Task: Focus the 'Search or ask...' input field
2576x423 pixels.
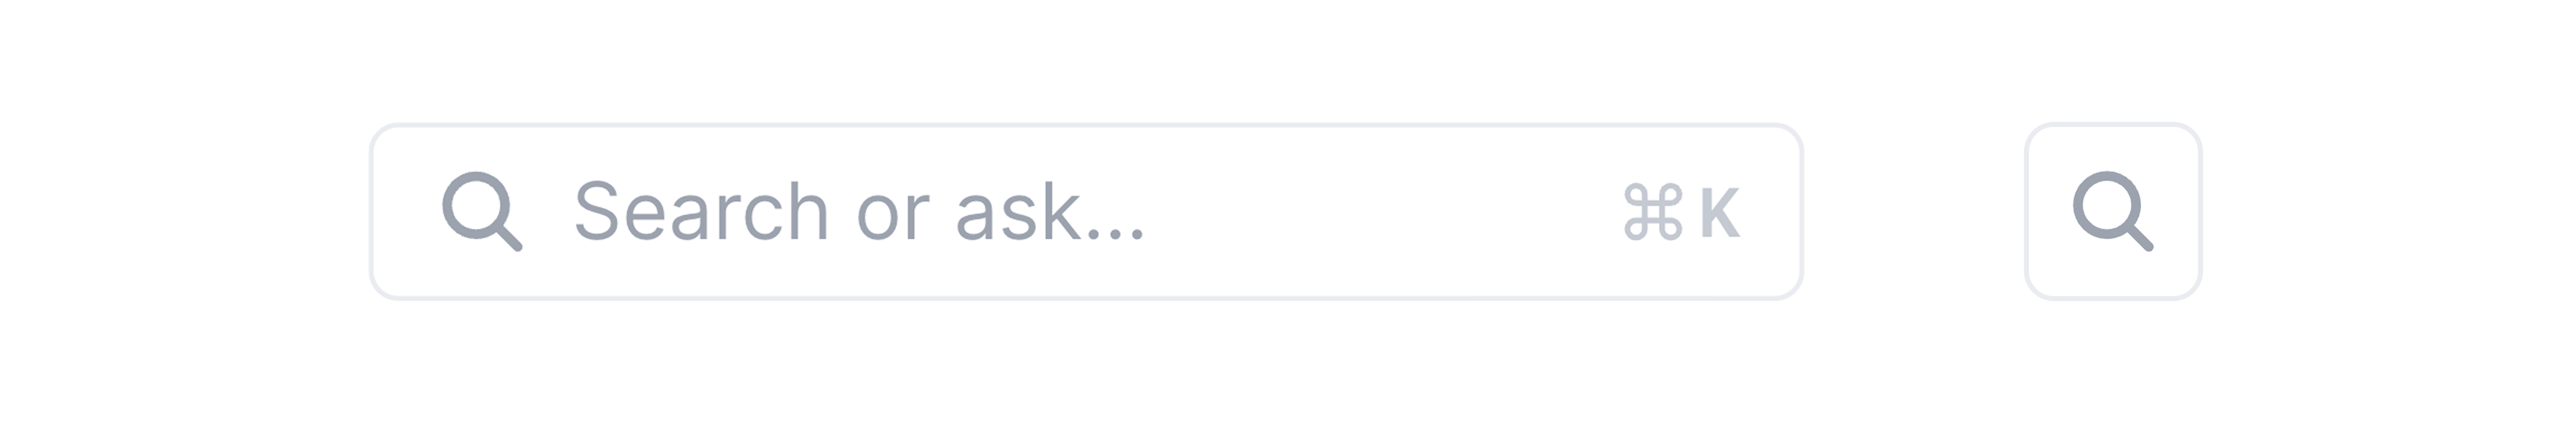Action: pyautogui.click(x=1086, y=211)
